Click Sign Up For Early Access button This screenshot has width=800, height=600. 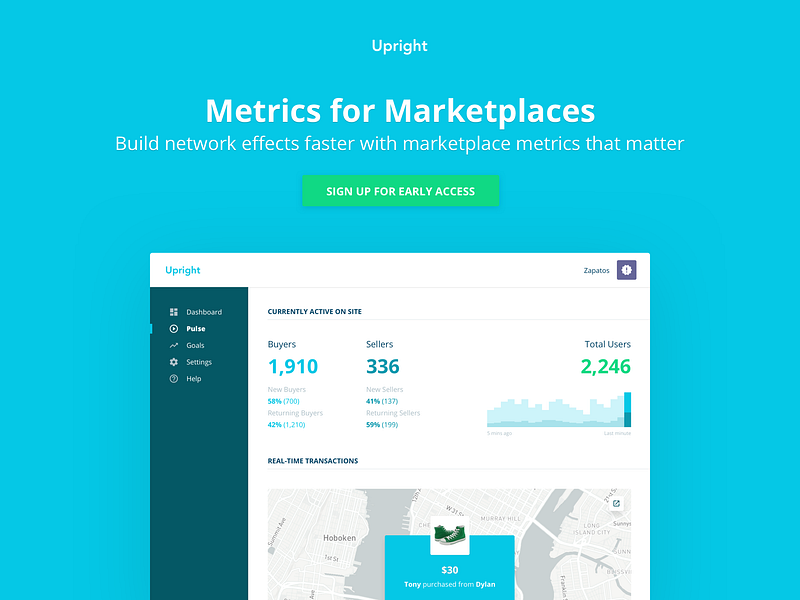(x=401, y=191)
